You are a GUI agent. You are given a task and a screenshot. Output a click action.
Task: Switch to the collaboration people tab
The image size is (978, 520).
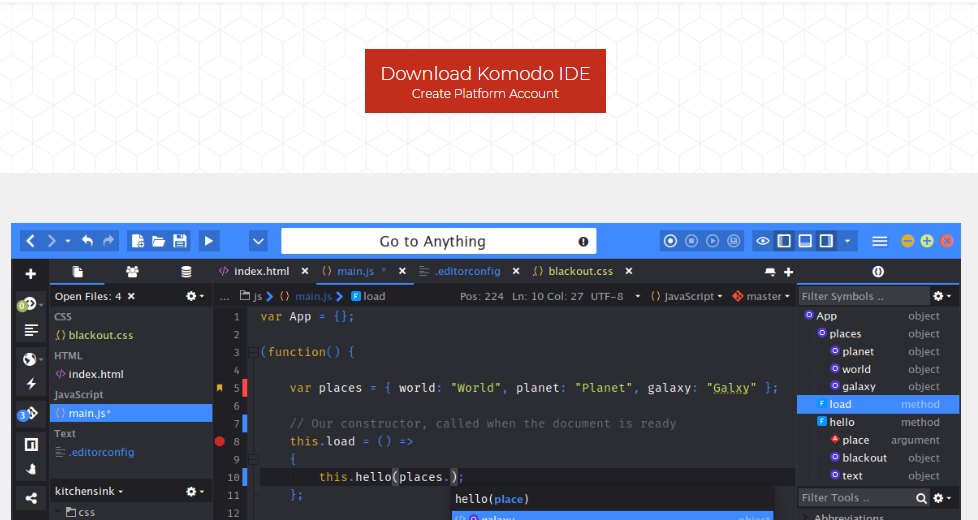pyautogui.click(x=132, y=272)
